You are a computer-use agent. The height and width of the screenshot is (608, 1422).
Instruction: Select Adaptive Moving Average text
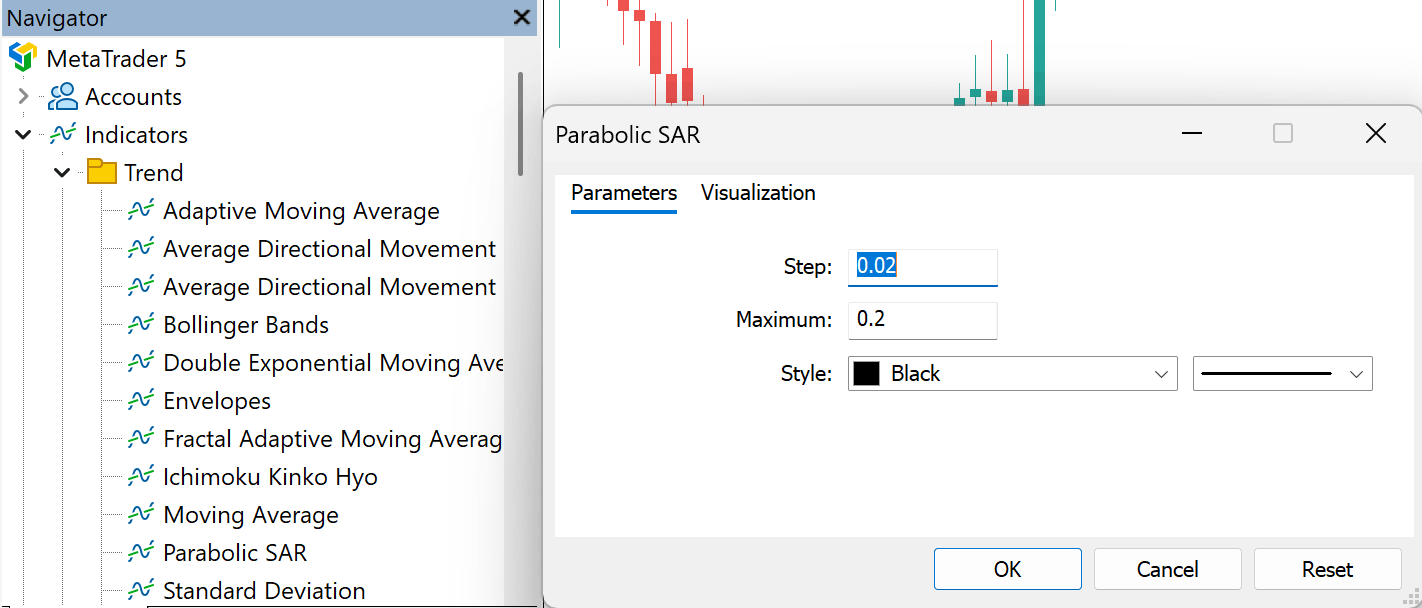pos(302,211)
